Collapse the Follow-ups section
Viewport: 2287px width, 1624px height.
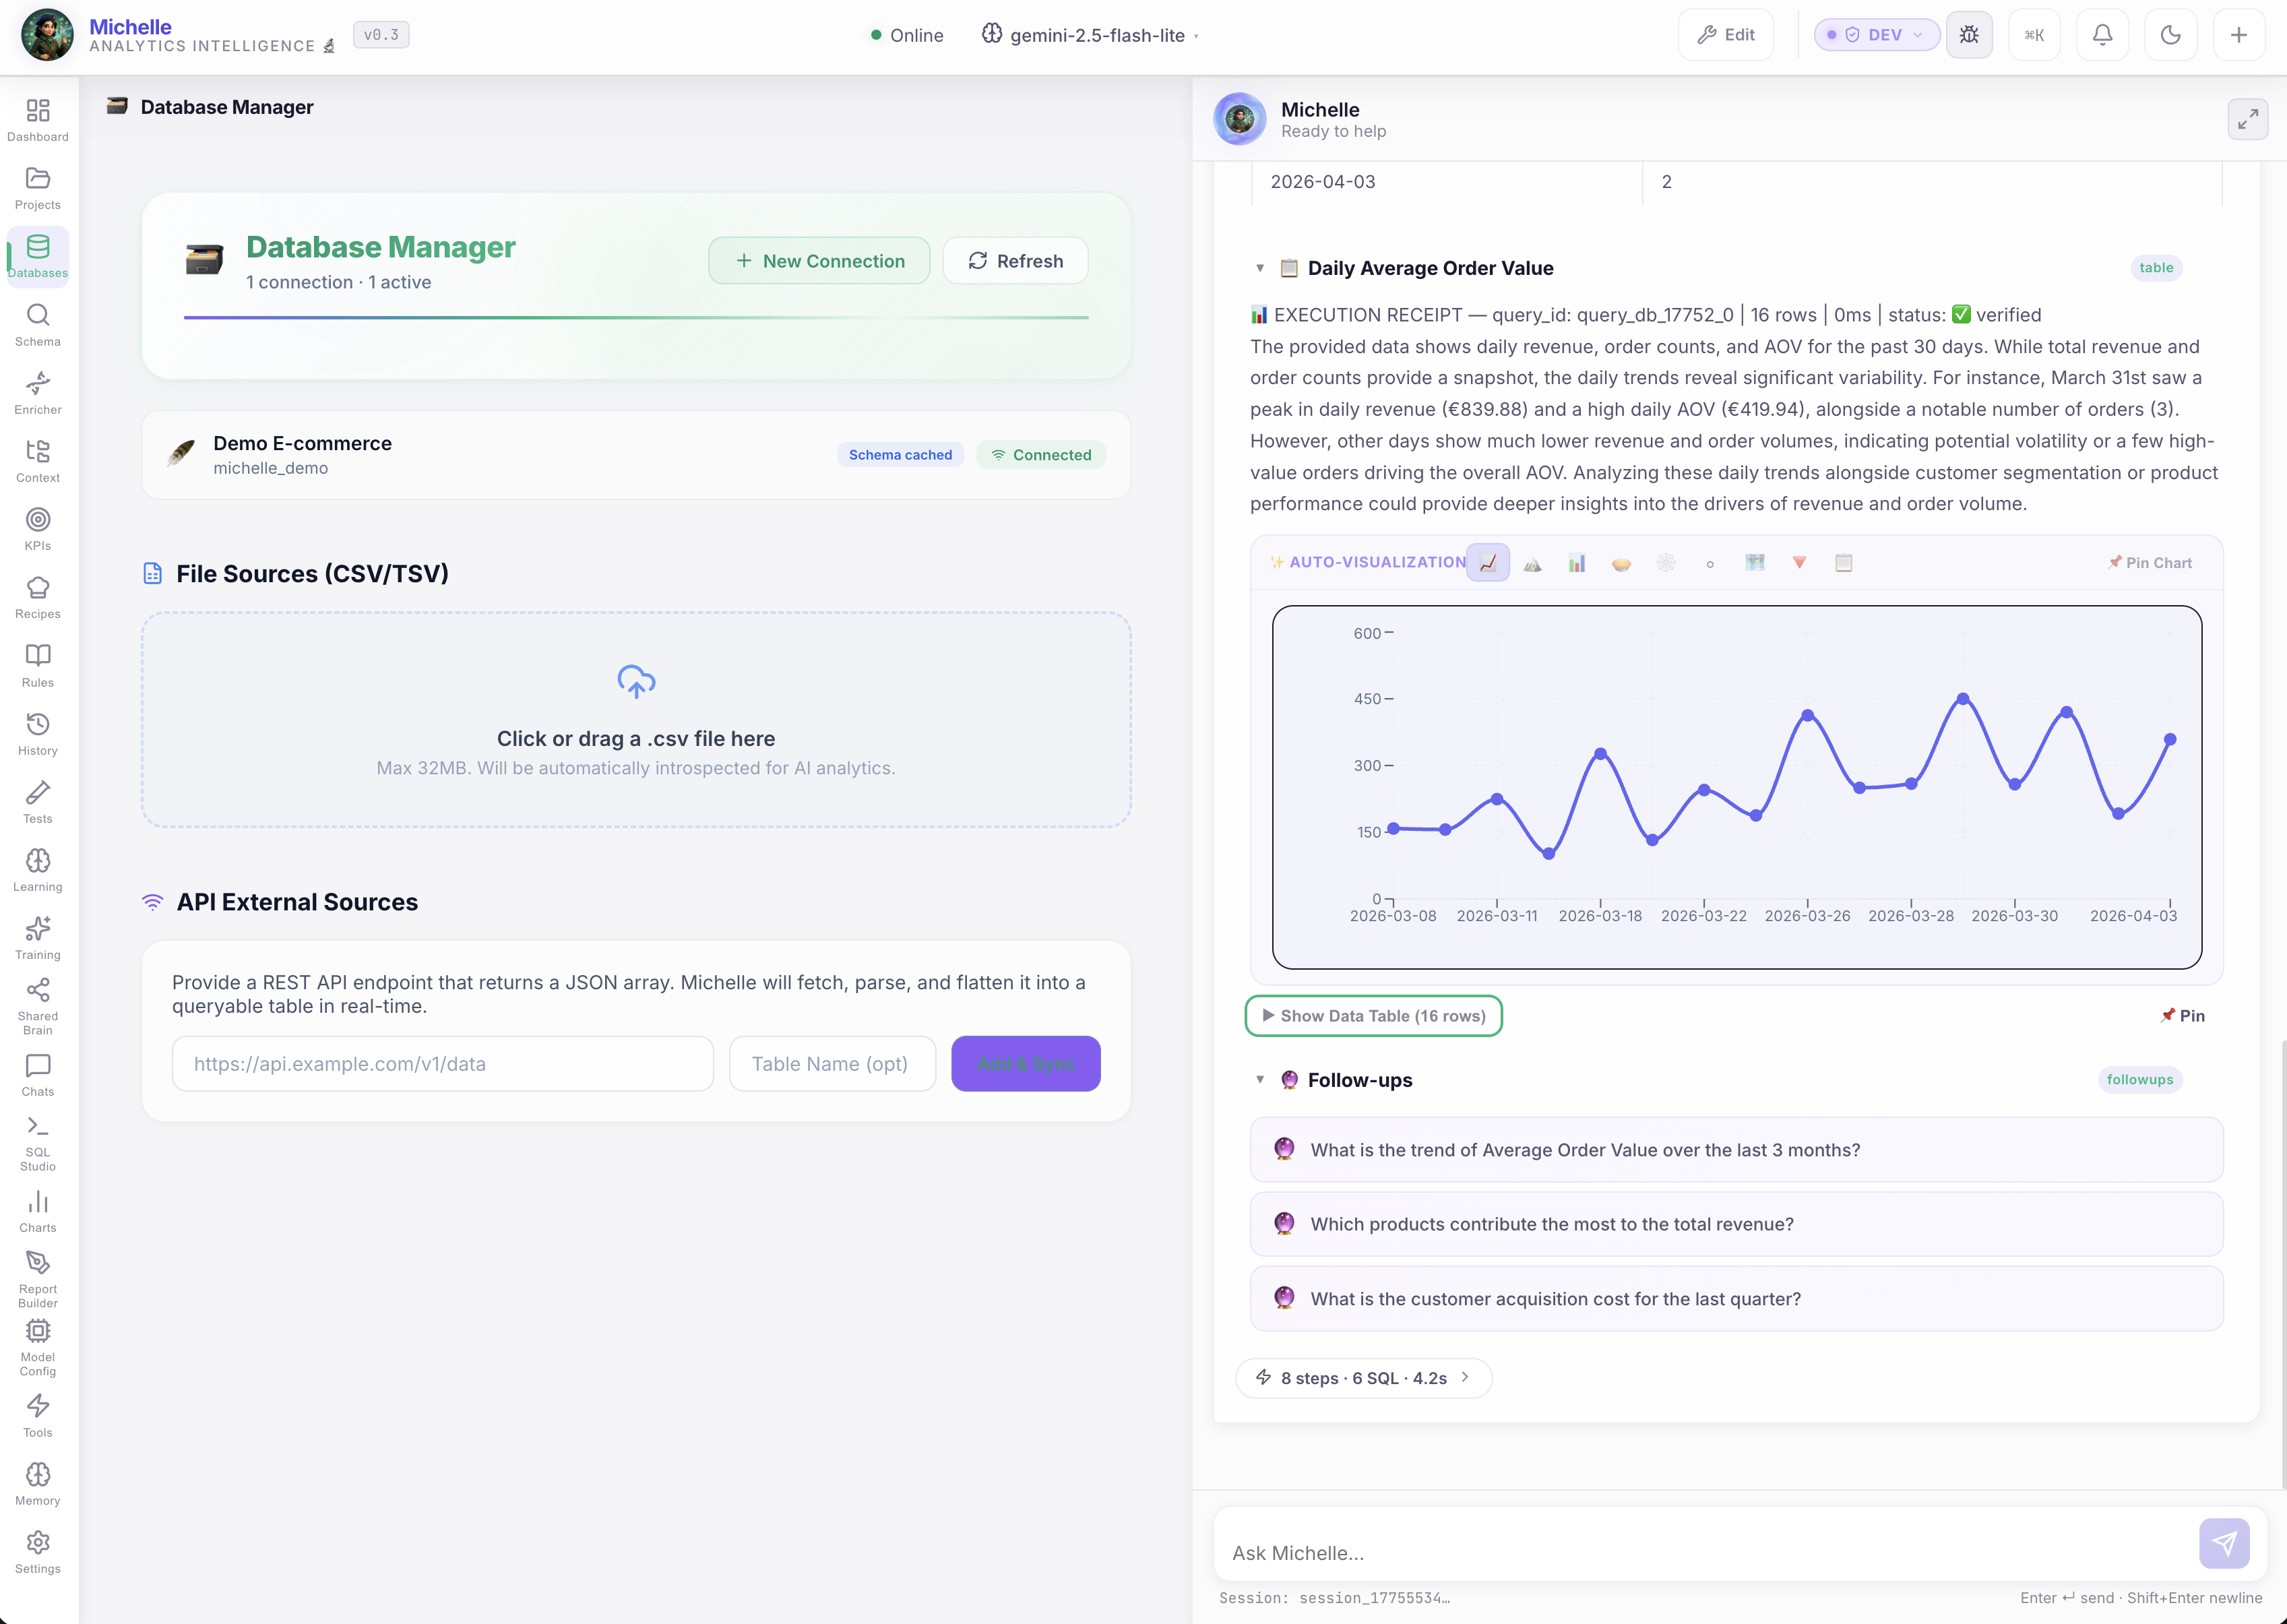coord(1260,1080)
